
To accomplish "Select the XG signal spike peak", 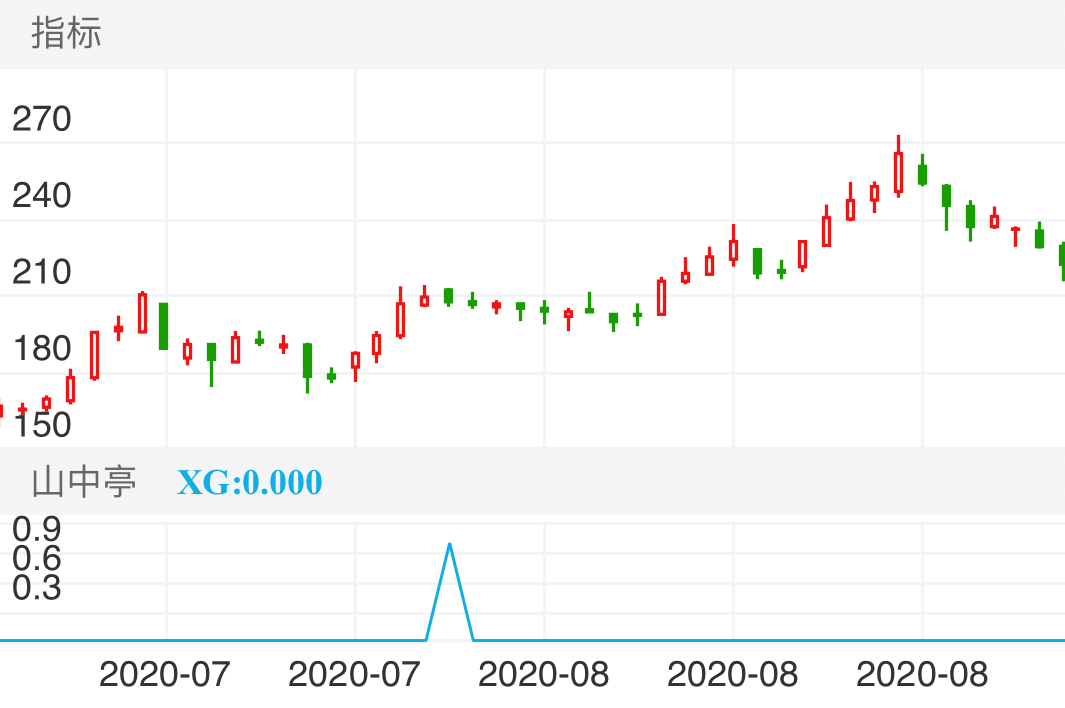I will (449, 545).
